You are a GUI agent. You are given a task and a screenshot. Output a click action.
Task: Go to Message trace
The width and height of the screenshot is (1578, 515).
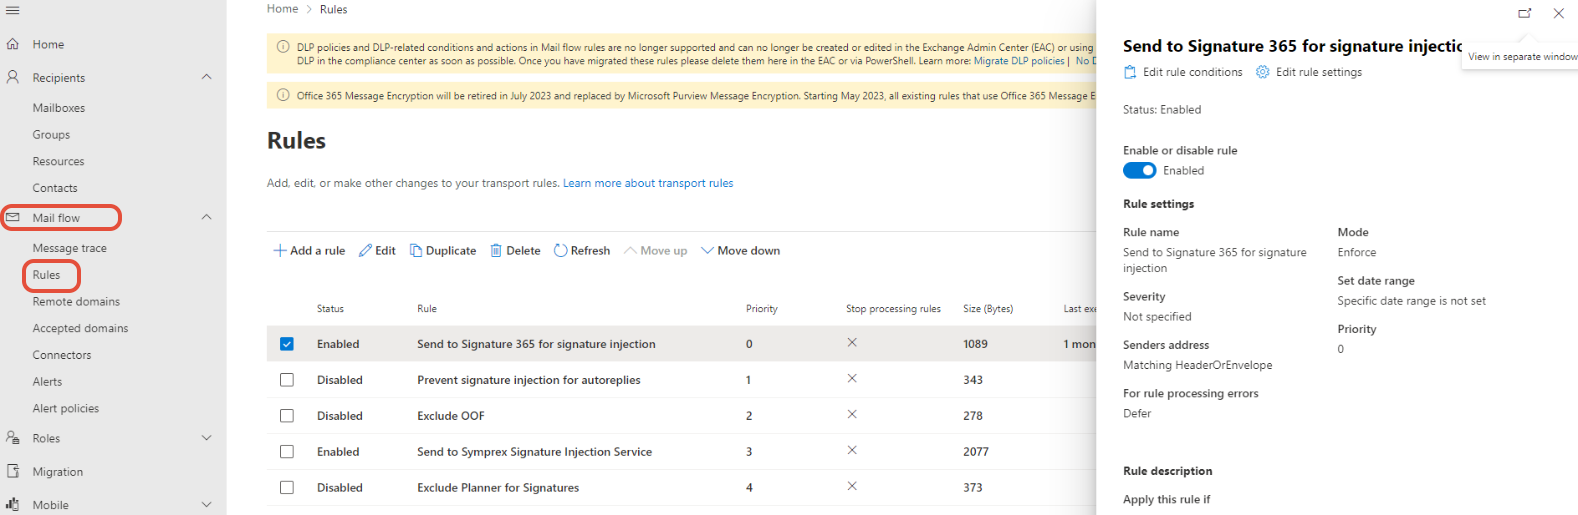point(69,248)
